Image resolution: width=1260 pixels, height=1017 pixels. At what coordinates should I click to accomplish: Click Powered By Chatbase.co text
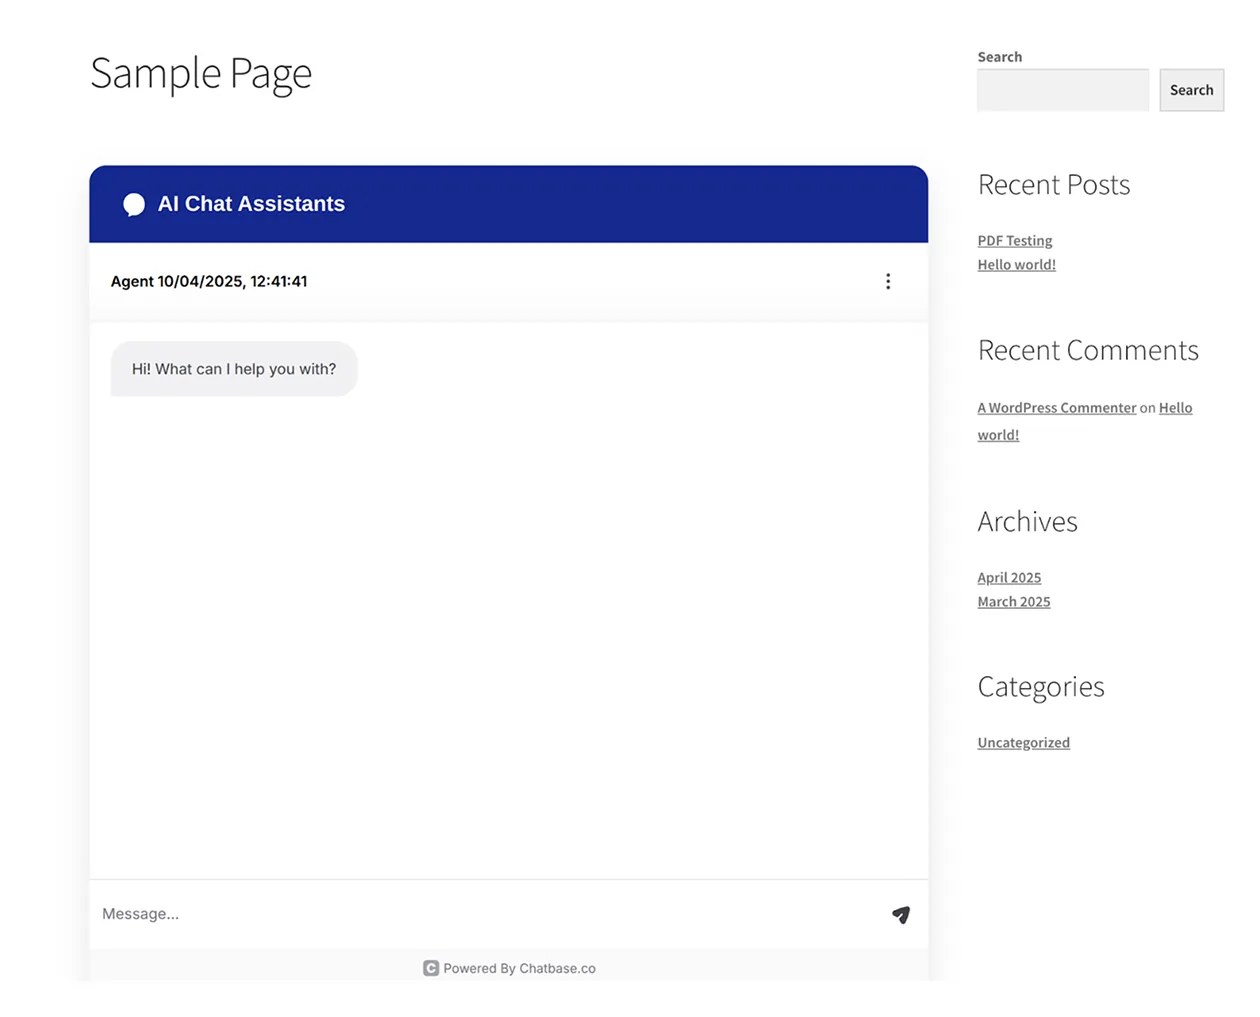coord(519,968)
